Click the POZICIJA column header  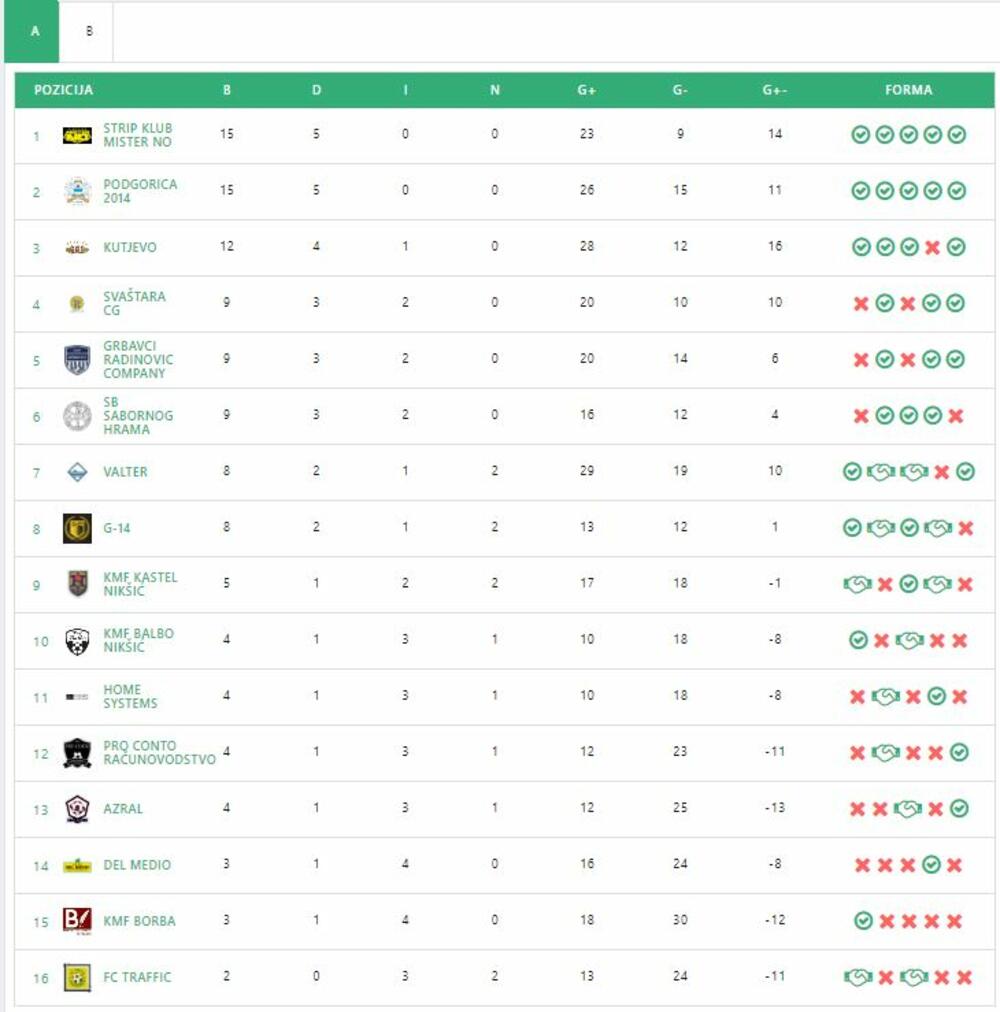[63, 90]
